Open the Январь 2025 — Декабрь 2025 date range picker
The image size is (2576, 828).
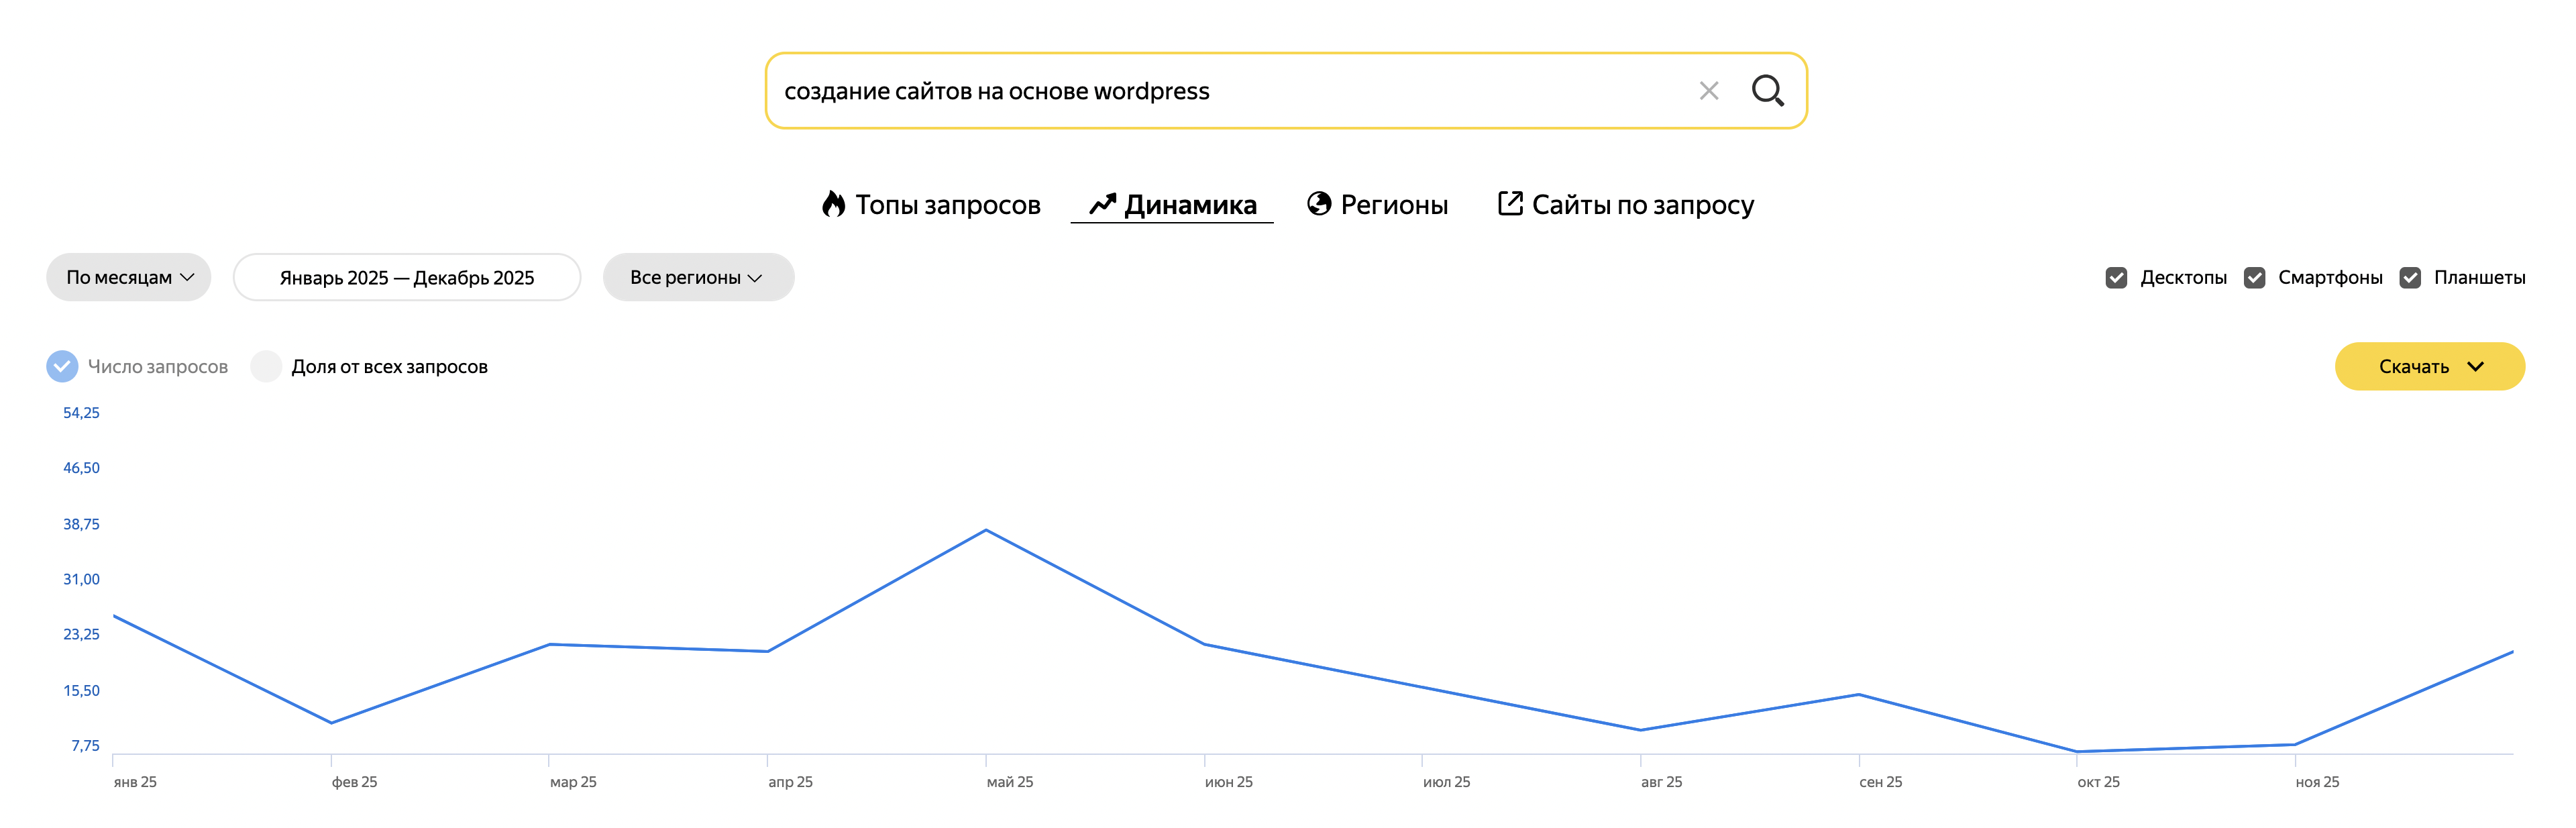click(x=406, y=278)
